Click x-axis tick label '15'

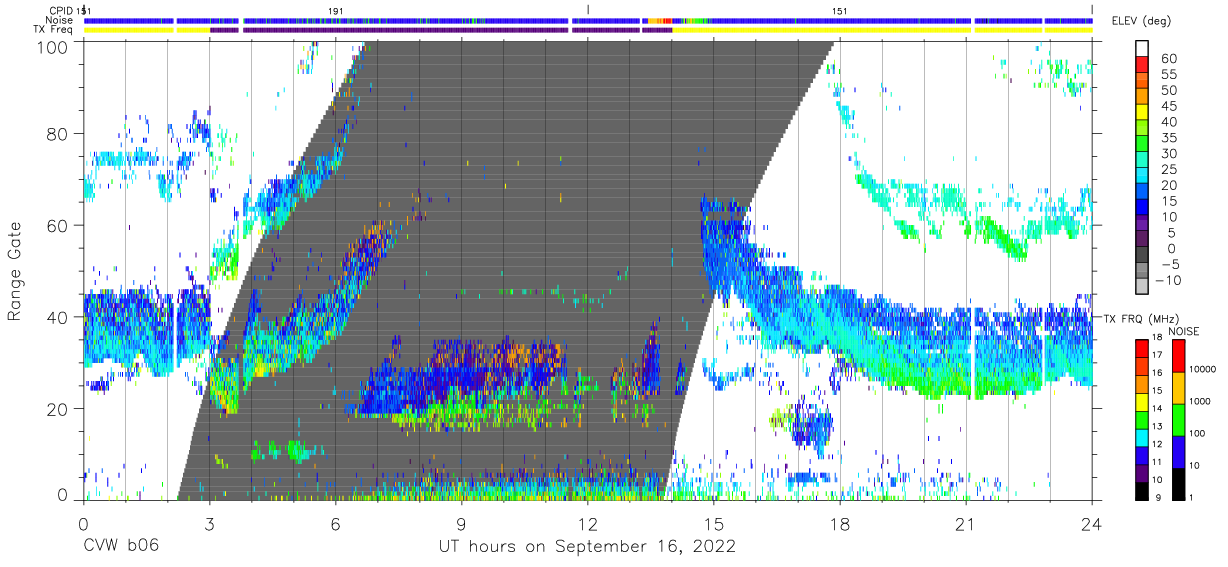pos(713,523)
